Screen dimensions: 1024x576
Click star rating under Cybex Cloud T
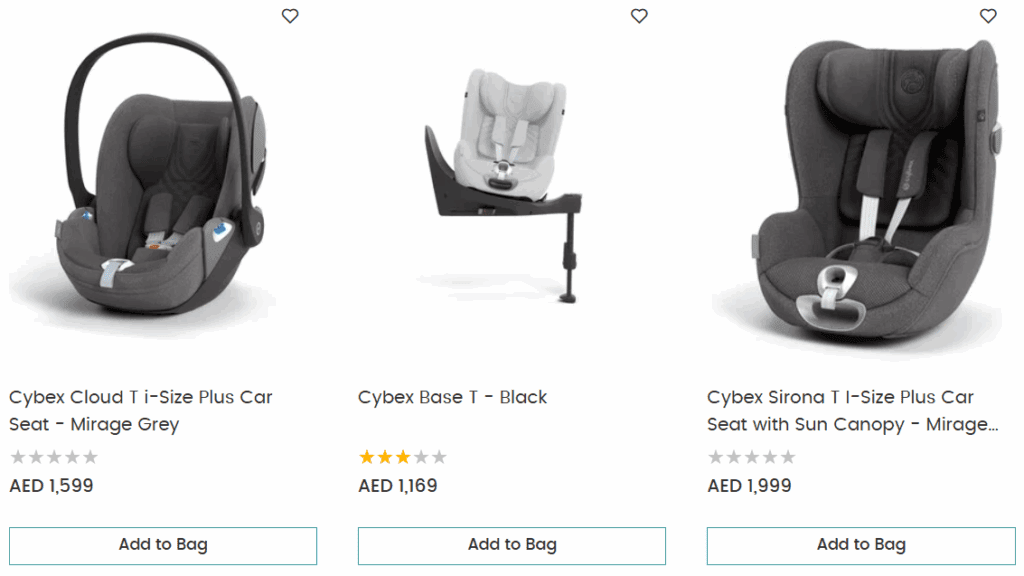[x=54, y=457]
